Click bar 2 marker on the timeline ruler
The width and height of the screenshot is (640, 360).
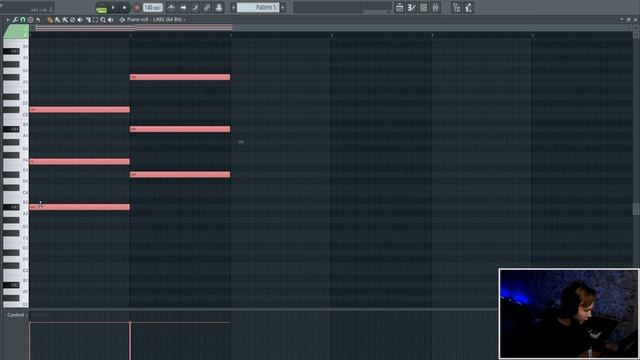click(x=131, y=36)
